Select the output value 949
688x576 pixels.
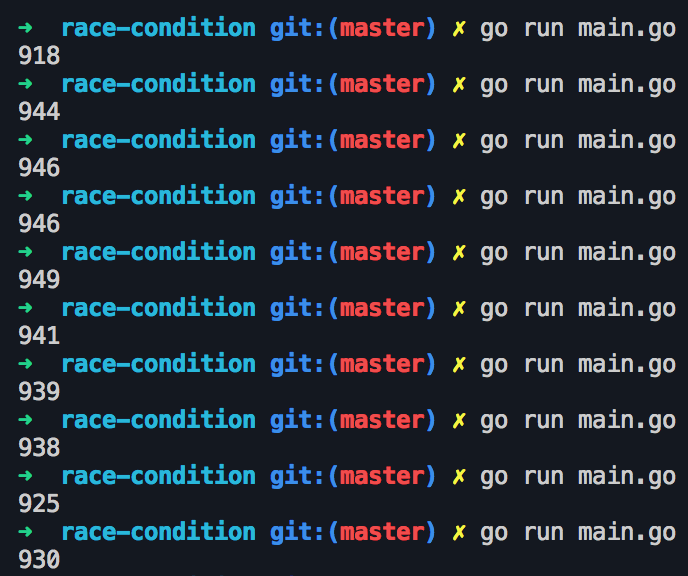(x=39, y=279)
